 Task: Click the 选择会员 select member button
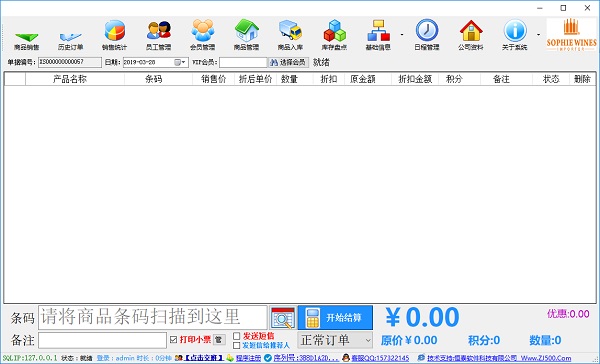pyautogui.click(x=288, y=62)
